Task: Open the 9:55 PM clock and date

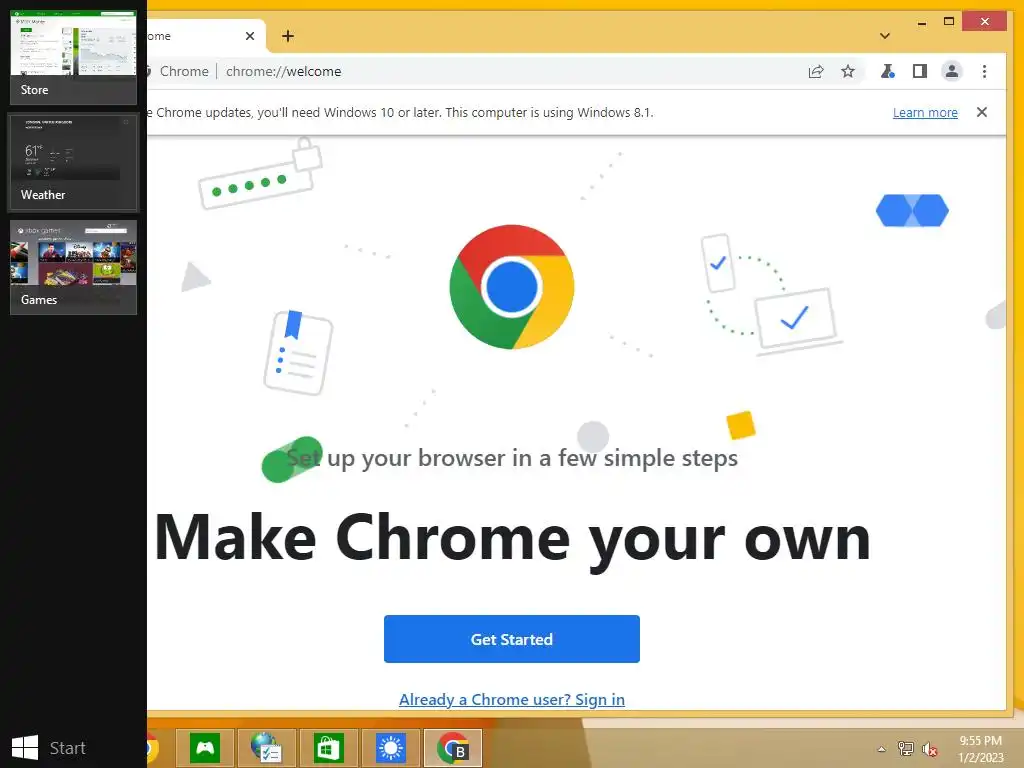Action: [x=980, y=749]
